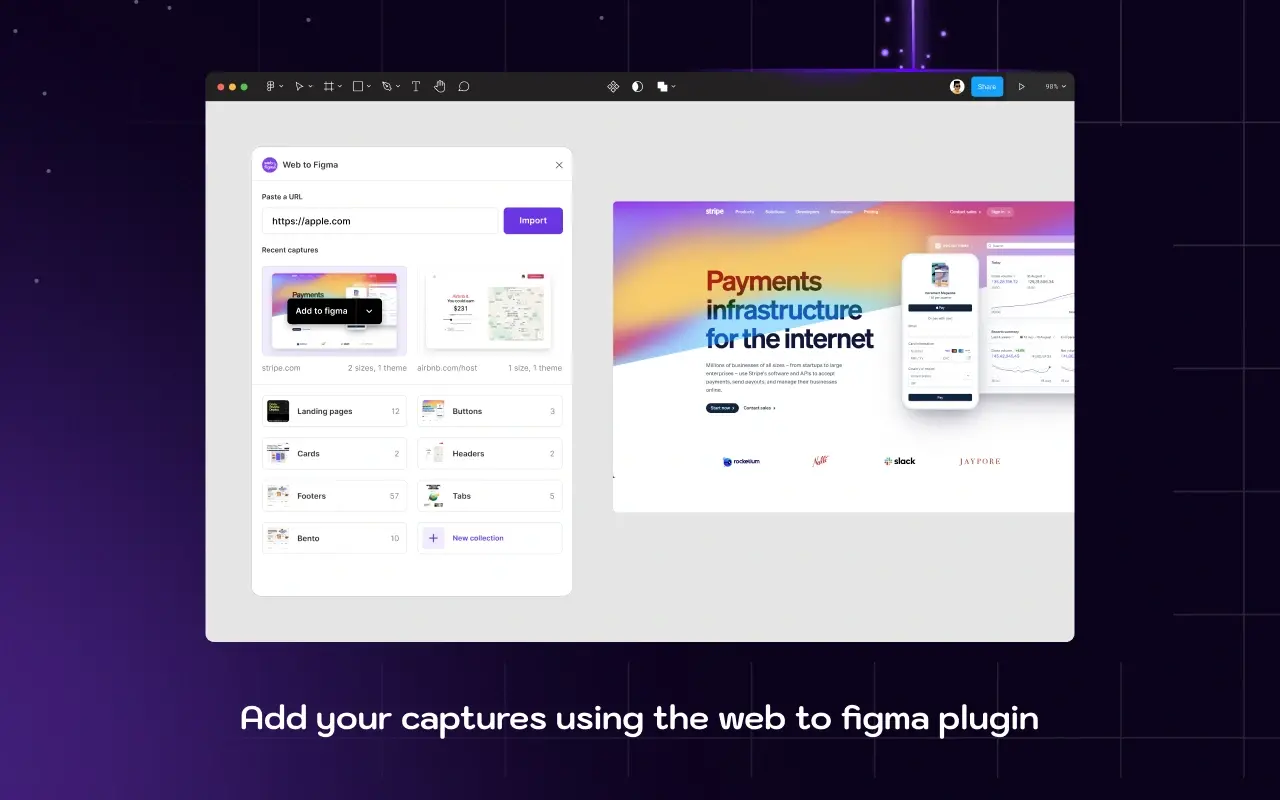Open the 98% zoom dropdown

tap(1055, 87)
